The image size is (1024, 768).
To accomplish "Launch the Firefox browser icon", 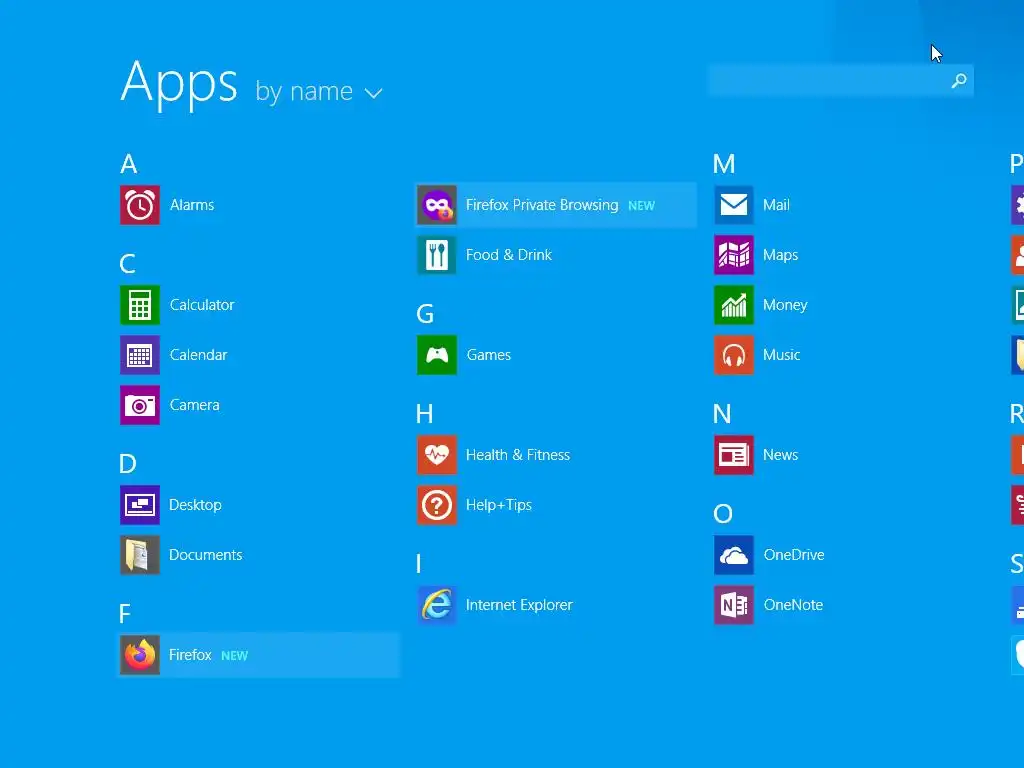I will click(140, 655).
